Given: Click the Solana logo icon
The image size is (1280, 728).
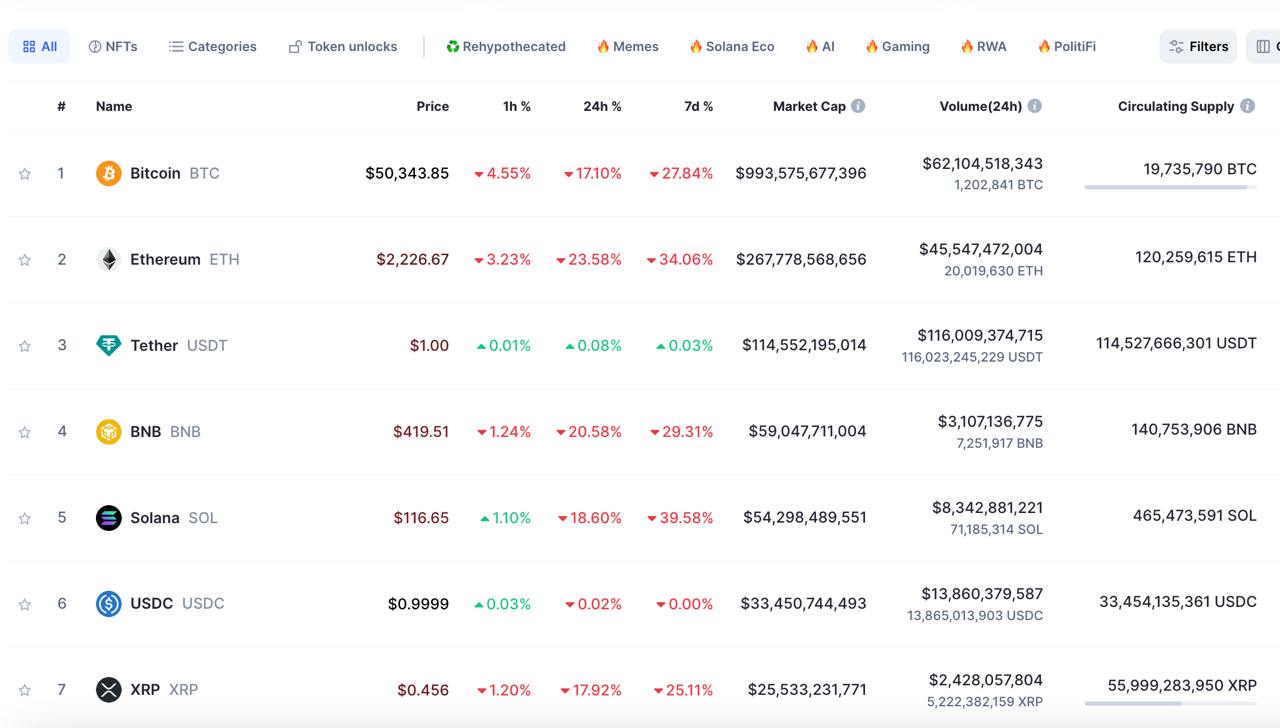Looking at the screenshot, I should pos(108,517).
